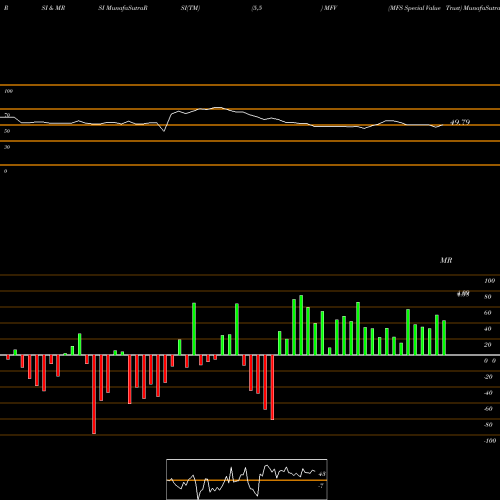Click the -100 label on the MR axis

pos(490,441)
